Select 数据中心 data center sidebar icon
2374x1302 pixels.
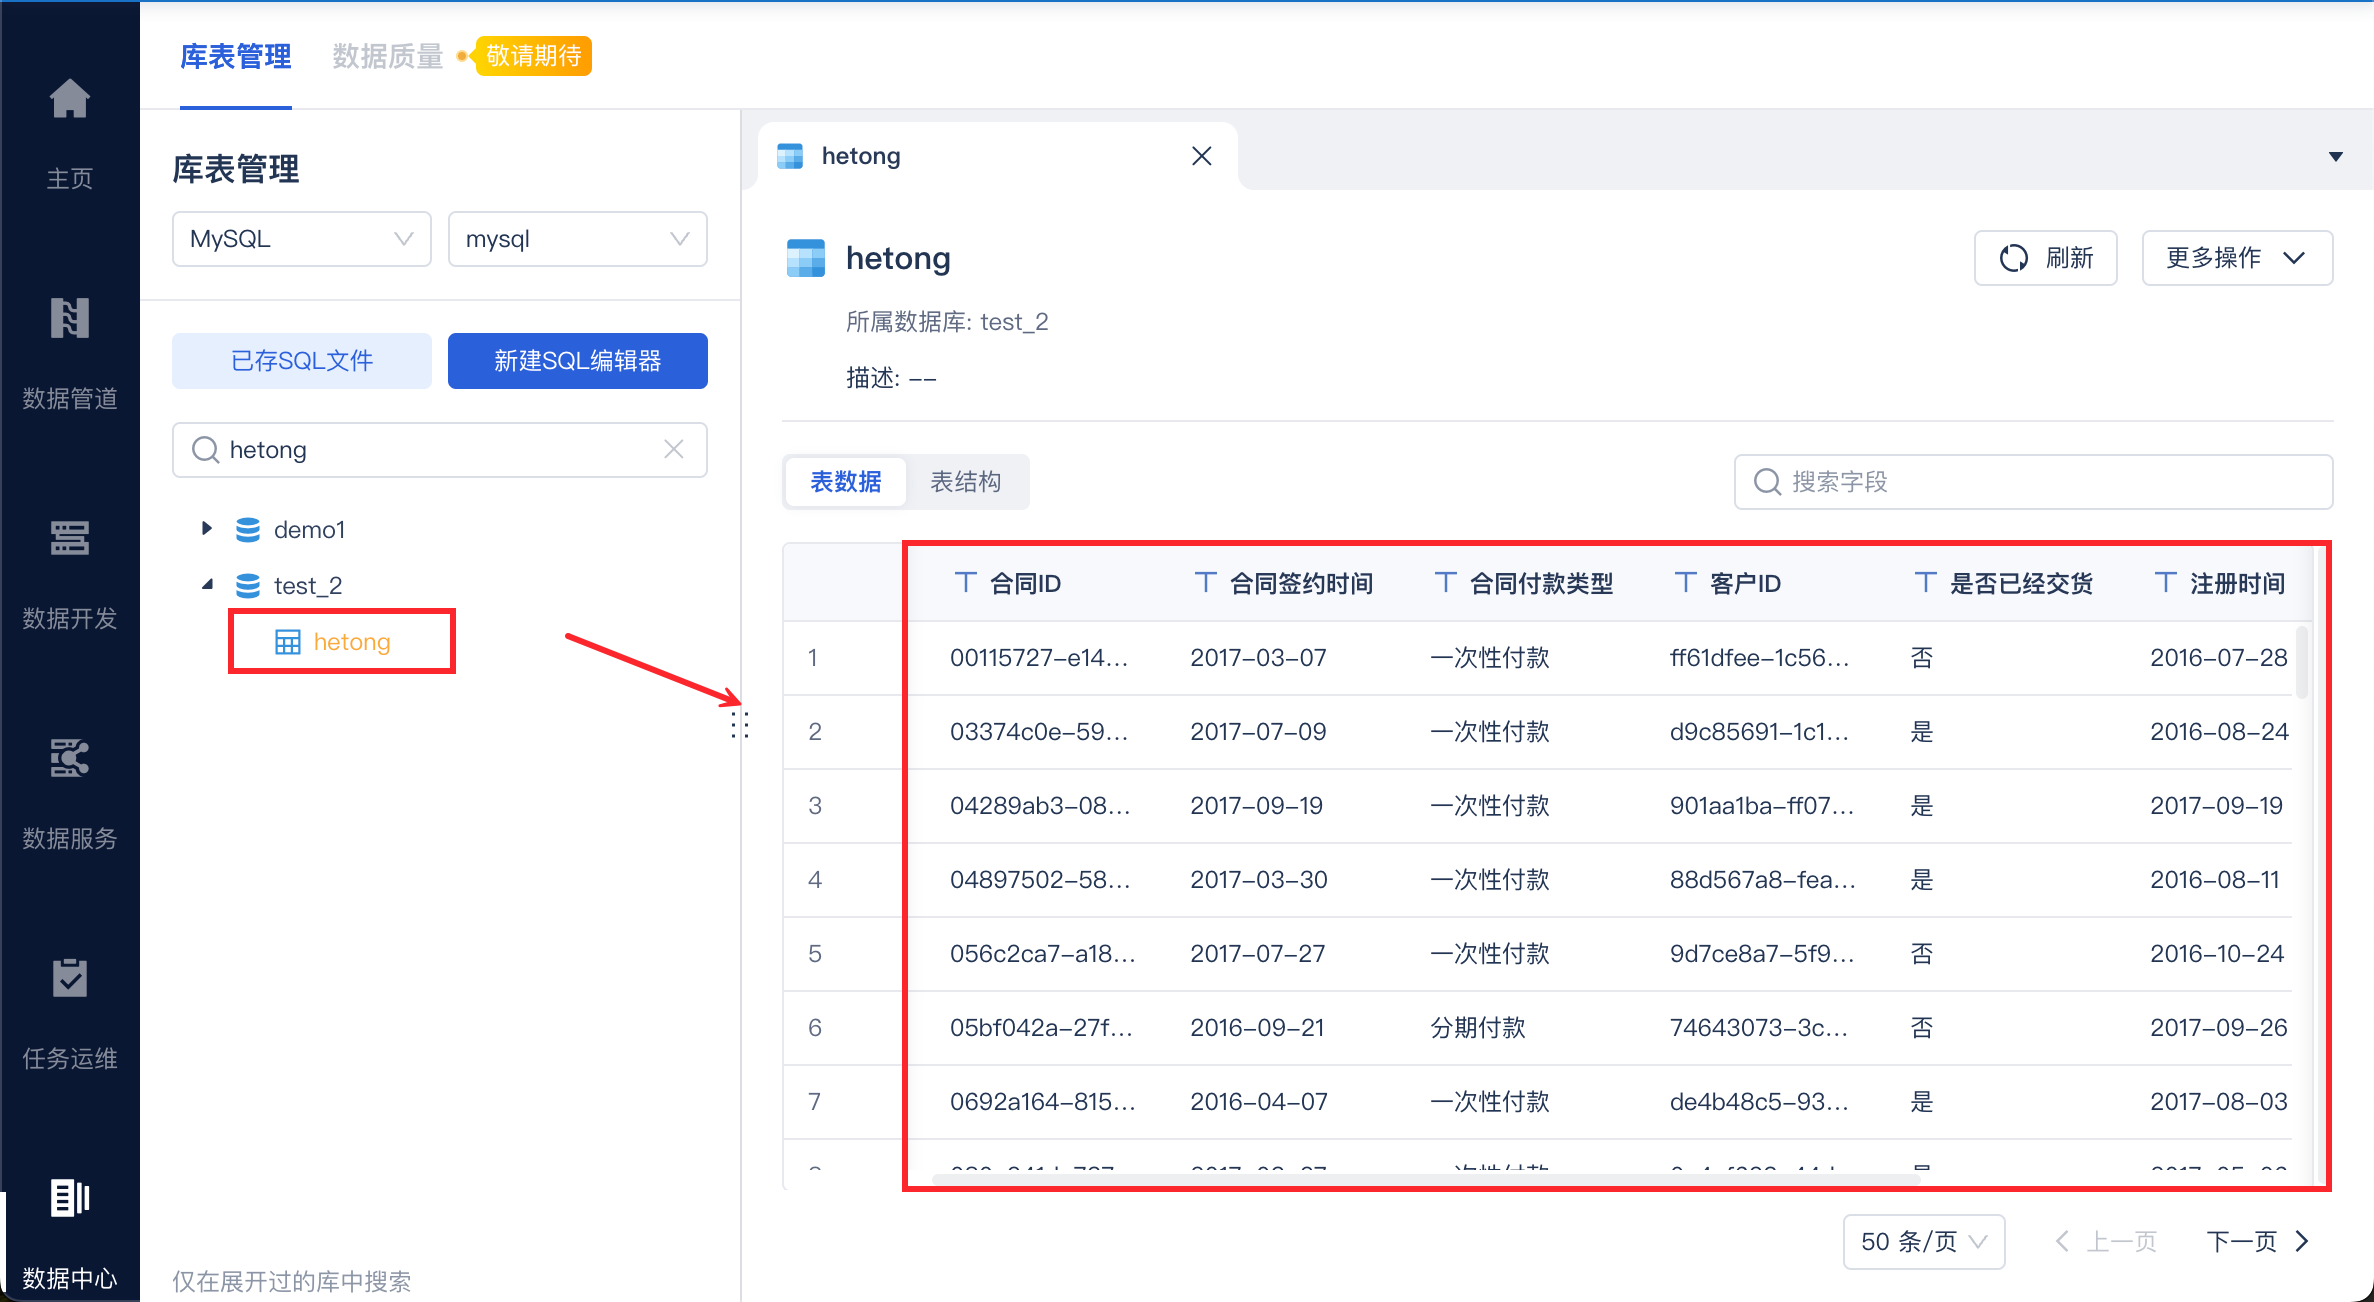click(69, 1199)
